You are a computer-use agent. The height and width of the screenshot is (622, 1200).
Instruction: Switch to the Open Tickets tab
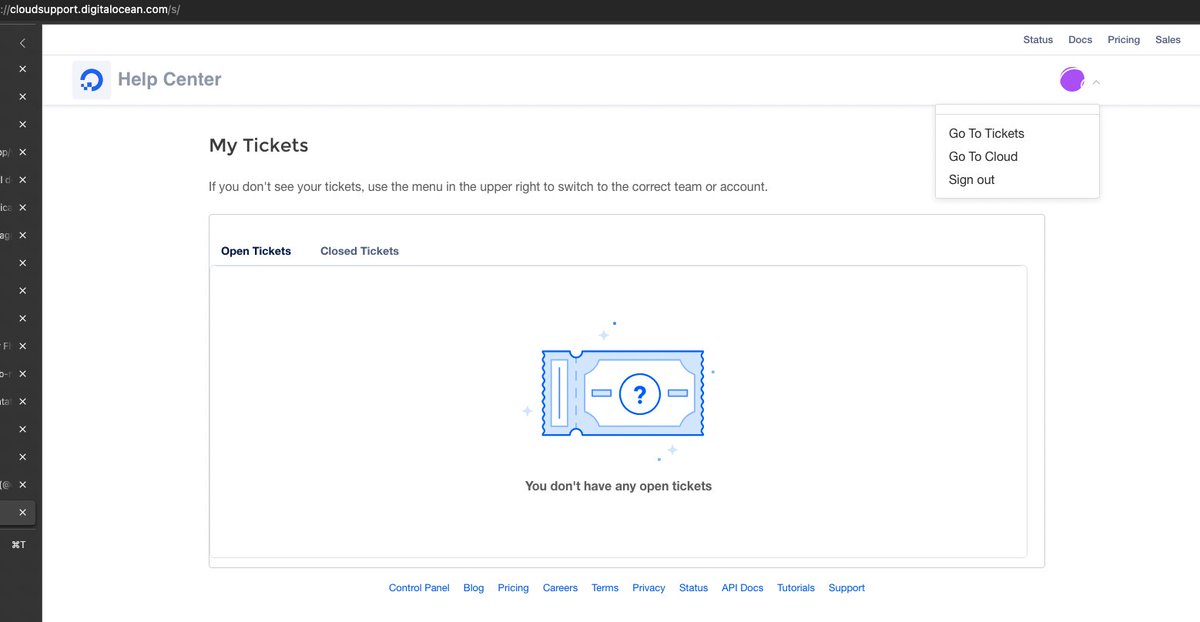click(x=256, y=251)
